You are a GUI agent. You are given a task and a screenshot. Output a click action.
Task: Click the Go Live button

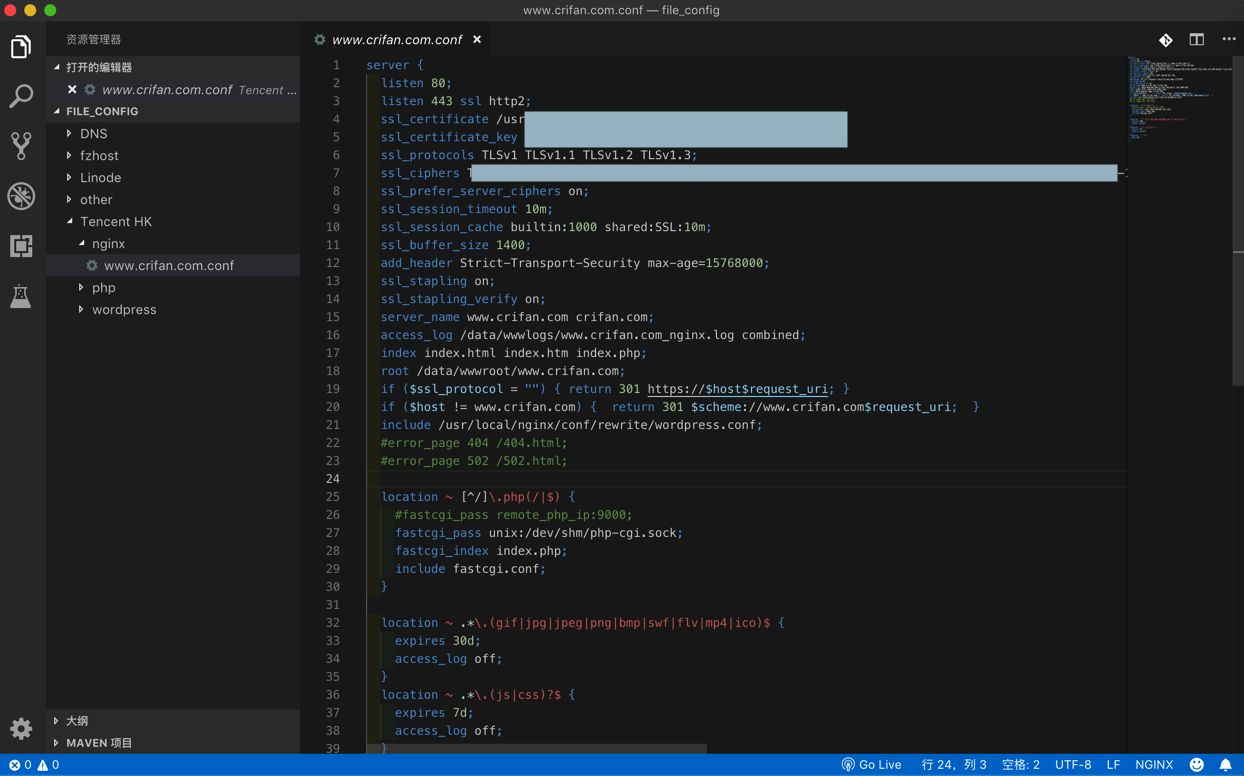(x=871, y=765)
